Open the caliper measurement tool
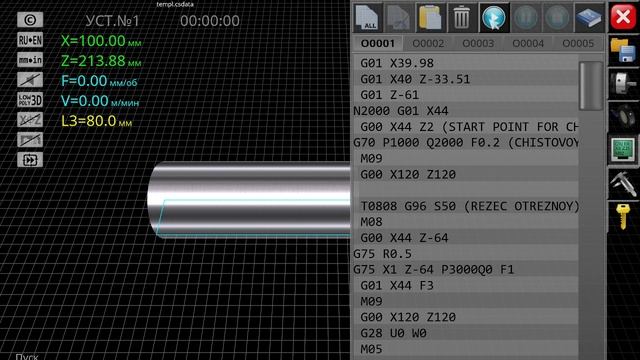 click(623, 183)
